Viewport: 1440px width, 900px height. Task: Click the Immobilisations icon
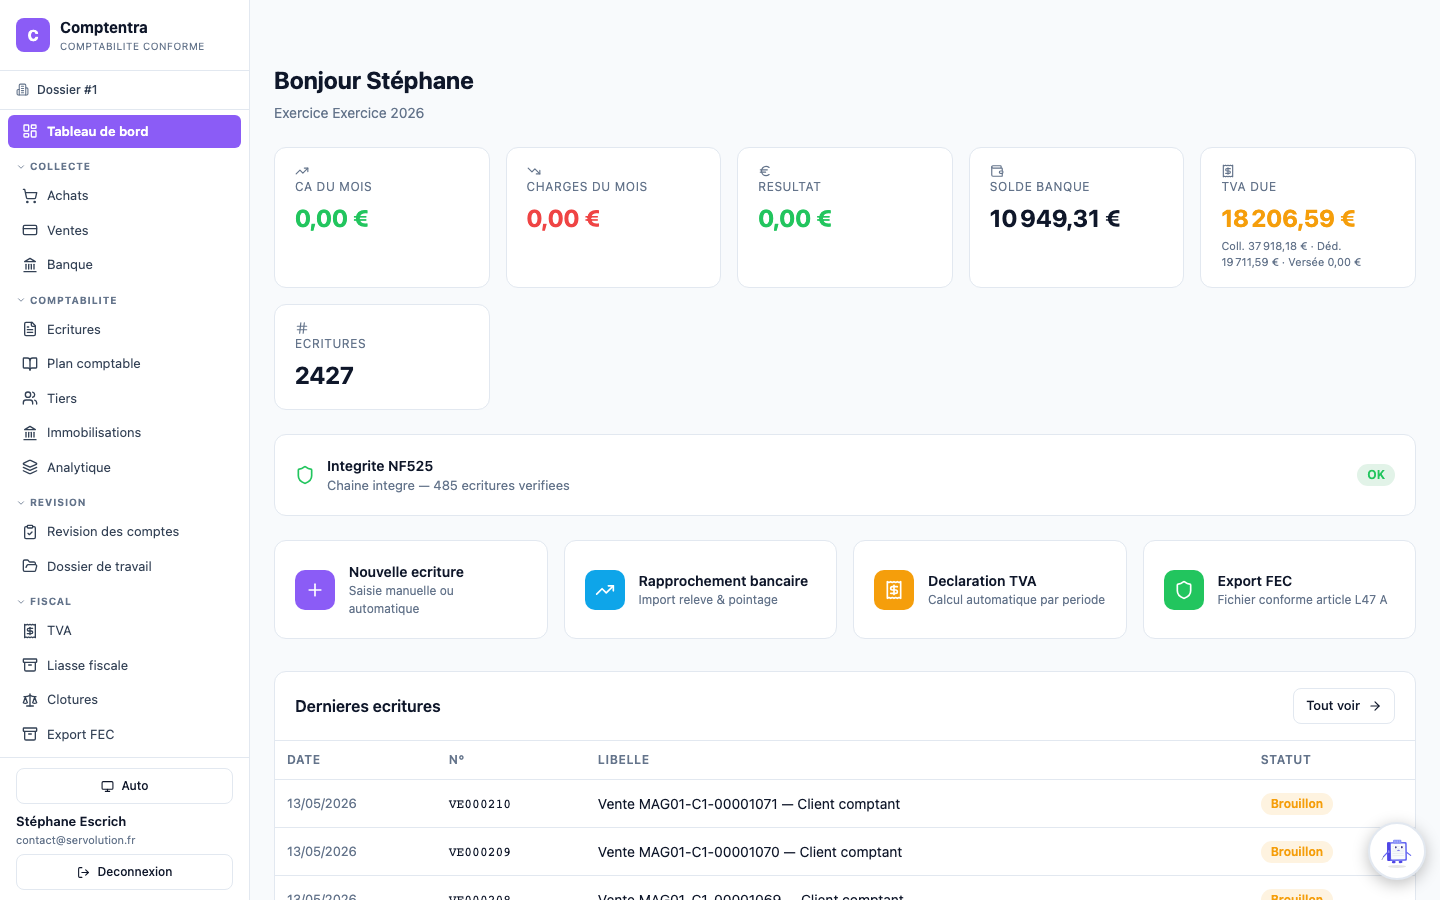click(30, 433)
